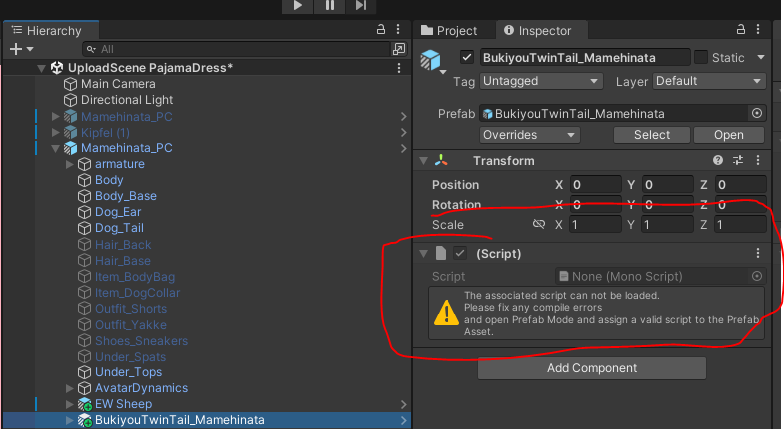Expand the armature object
784x429 pixels.
pyautogui.click(x=70, y=164)
